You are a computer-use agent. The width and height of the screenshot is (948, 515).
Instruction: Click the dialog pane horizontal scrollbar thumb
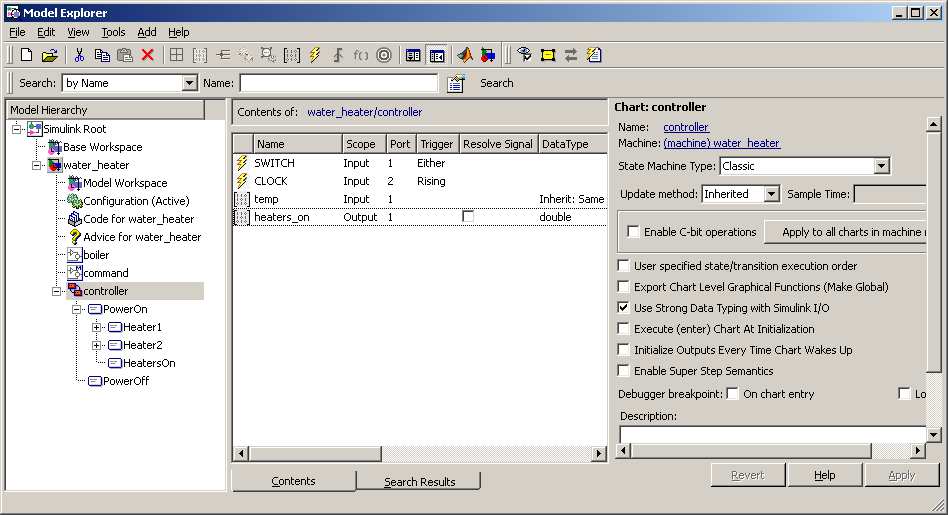click(x=751, y=450)
